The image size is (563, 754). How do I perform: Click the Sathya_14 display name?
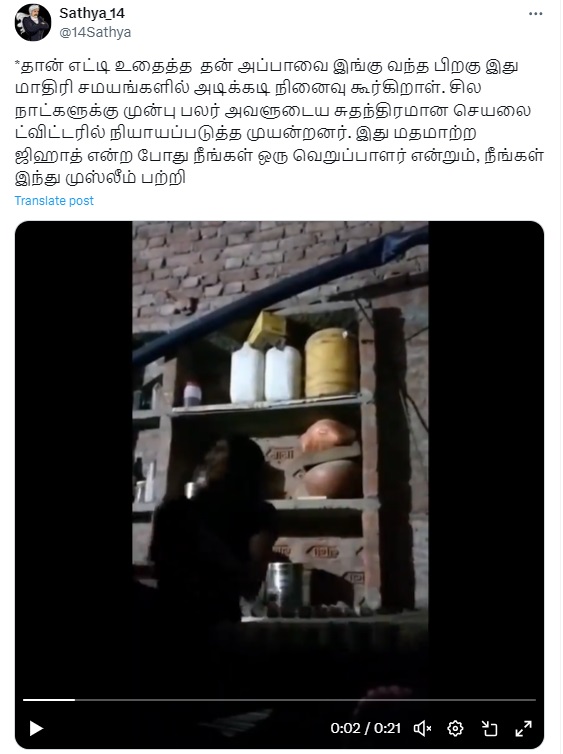coord(92,13)
